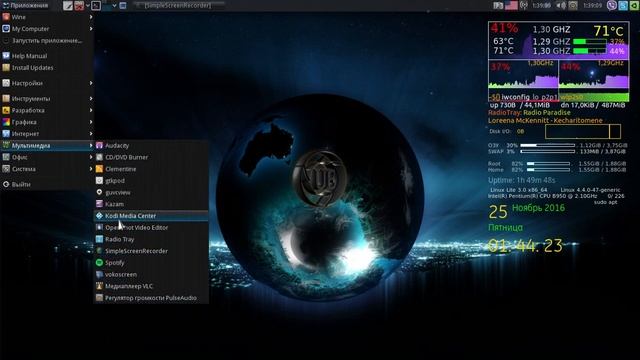Viewport: 640px width, 360px height.
Task: Expand the Настройки submenu arrow
Action: [x=91, y=83]
